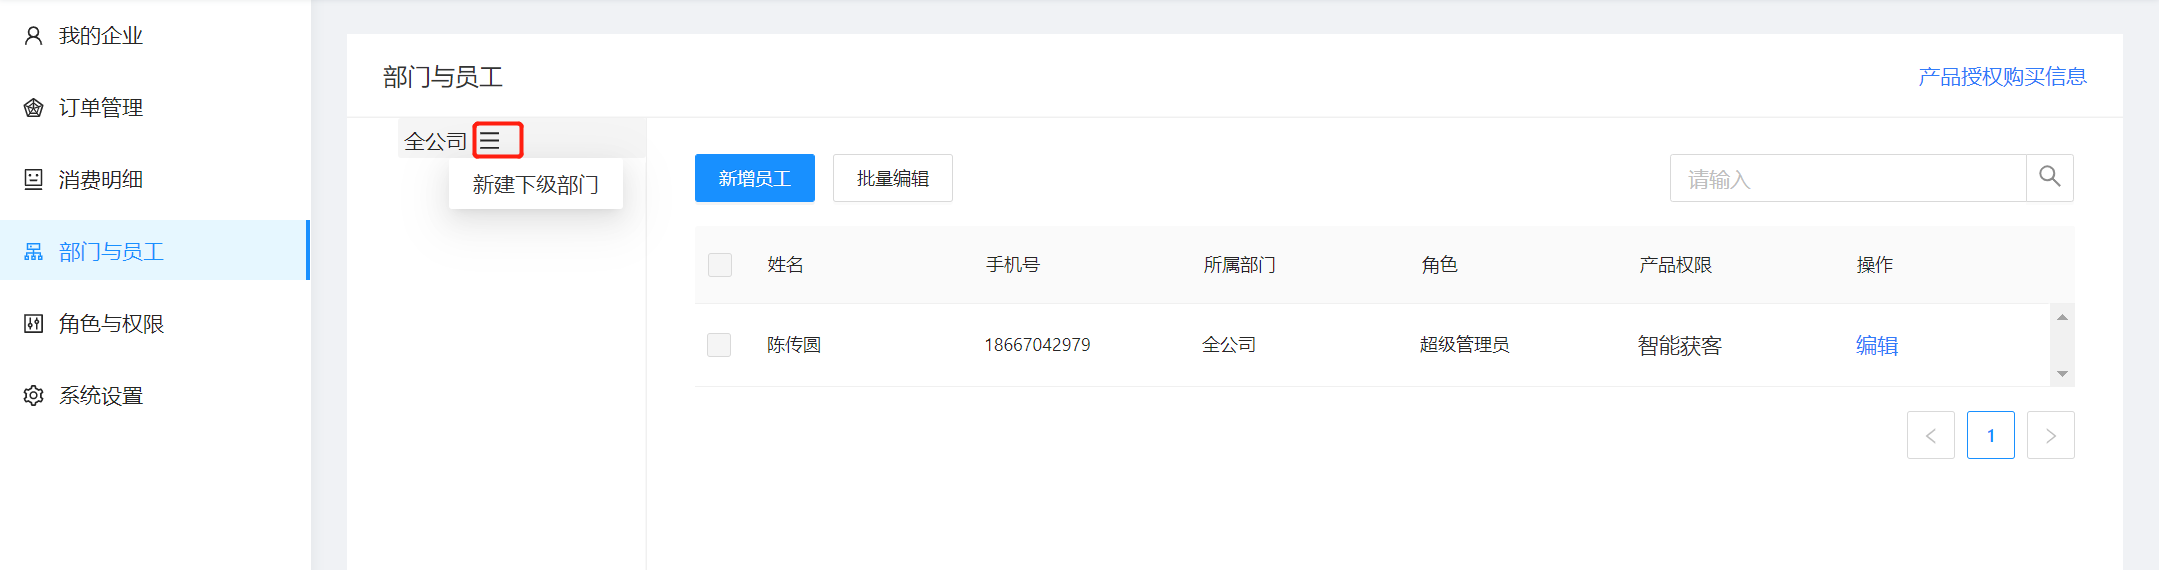Go to the next page arrow
This screenshot has width=2159, height=570.
(2050, 436)
